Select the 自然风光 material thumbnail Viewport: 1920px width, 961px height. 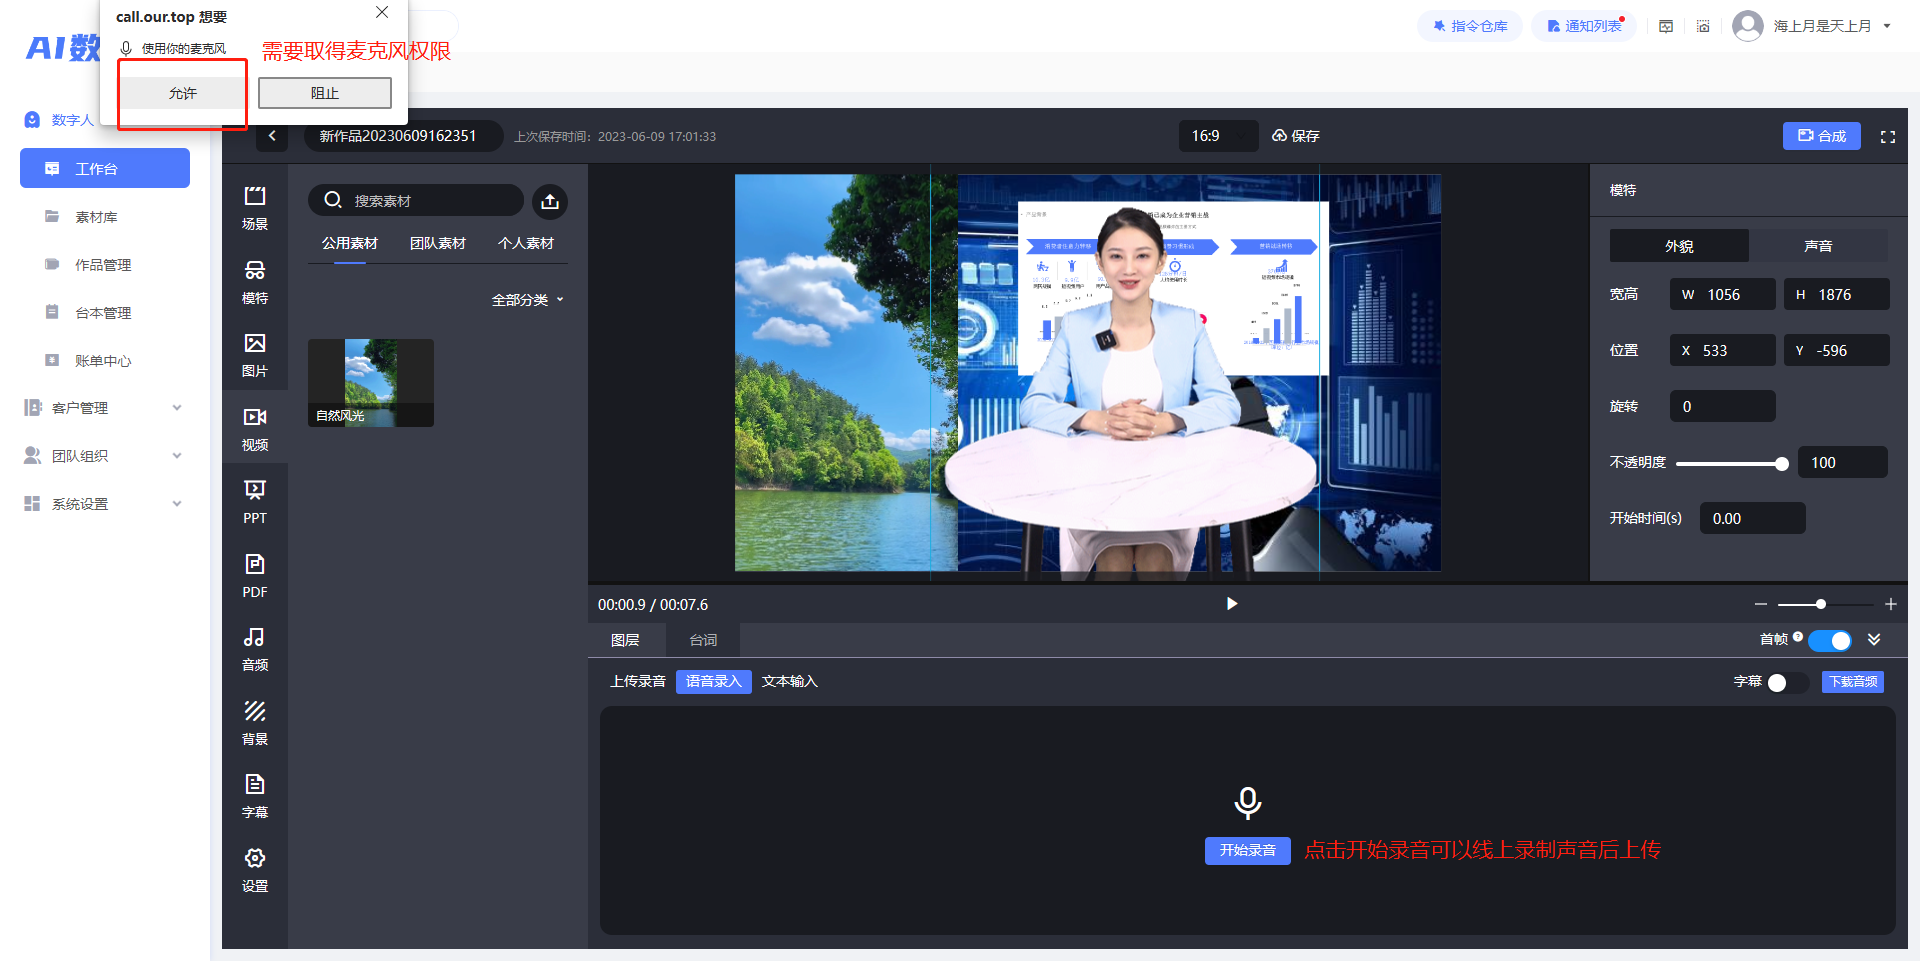pos(371,383)
